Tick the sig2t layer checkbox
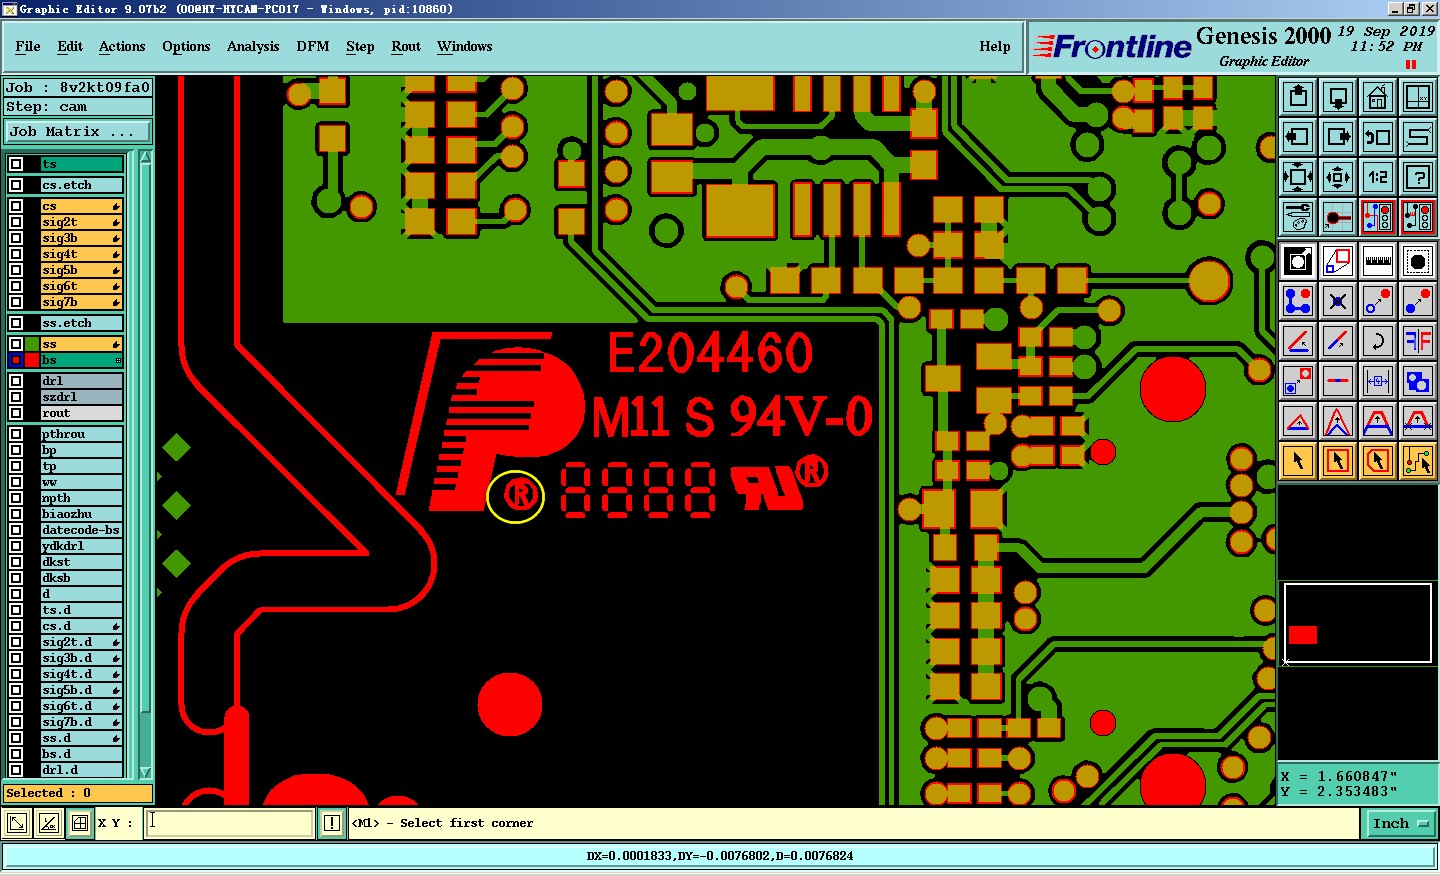The width and height of the screenshot is (1440, 876). coord(16,222)
